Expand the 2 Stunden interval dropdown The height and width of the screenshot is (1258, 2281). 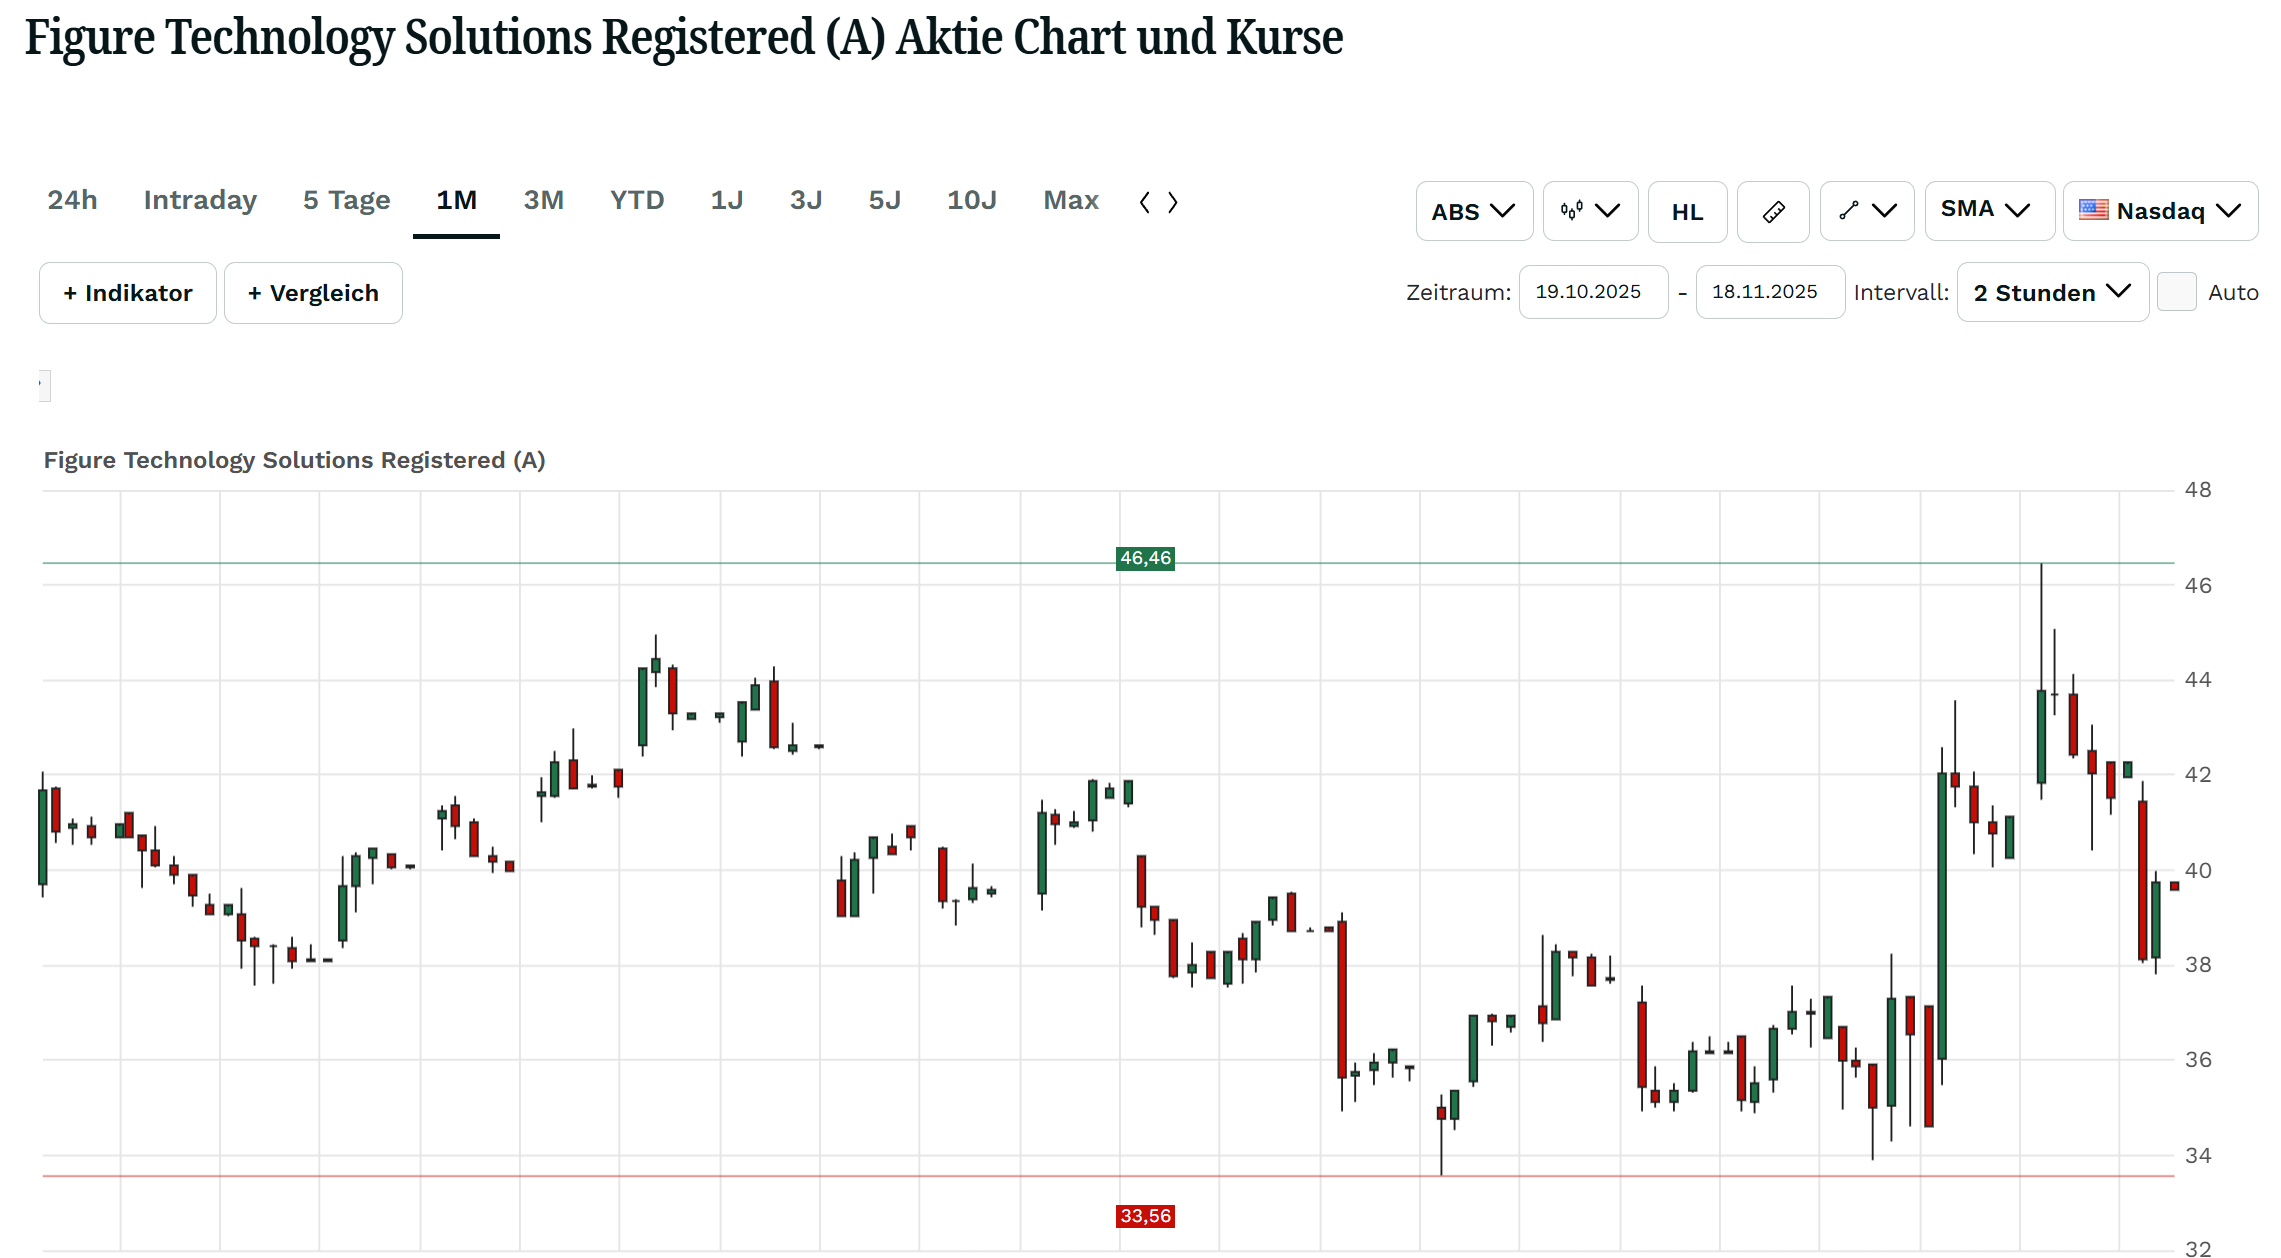point(2052,292)
